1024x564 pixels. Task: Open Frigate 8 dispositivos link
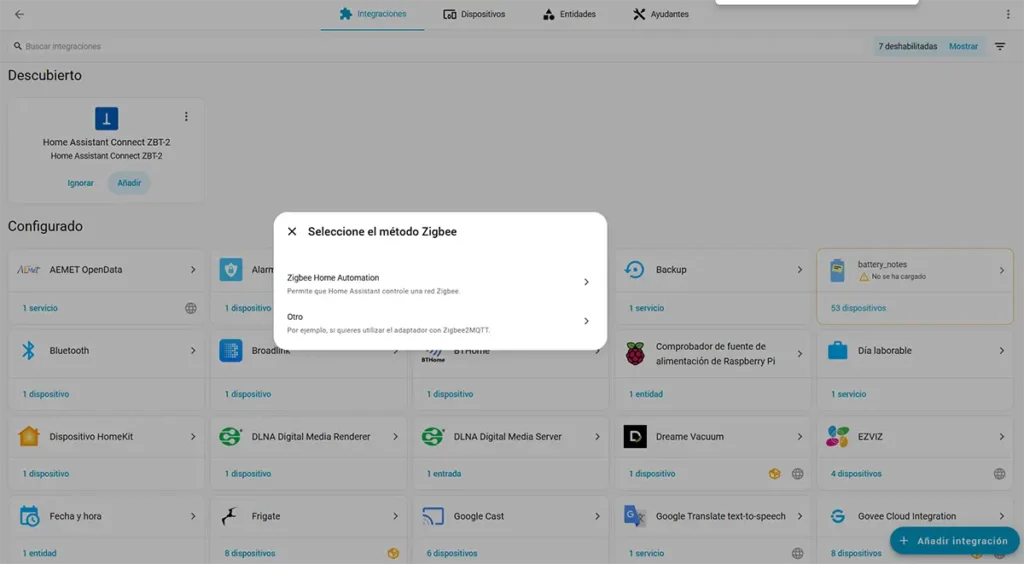pyautogui.click(x=249, y=554)
